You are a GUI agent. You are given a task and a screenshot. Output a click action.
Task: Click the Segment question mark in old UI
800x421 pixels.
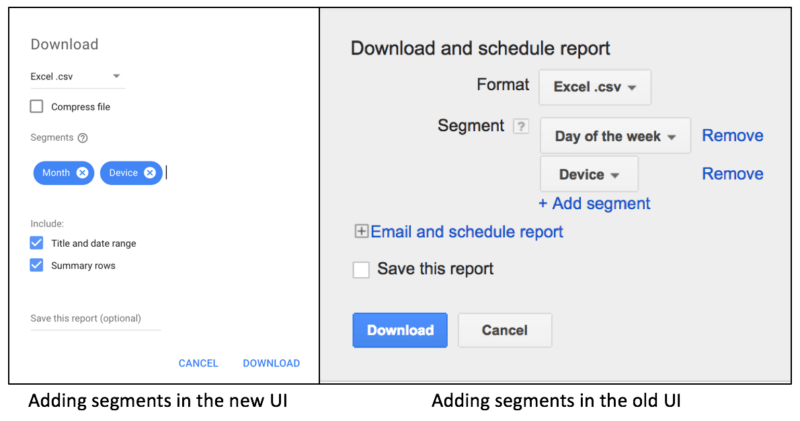[x=520, y=126]
